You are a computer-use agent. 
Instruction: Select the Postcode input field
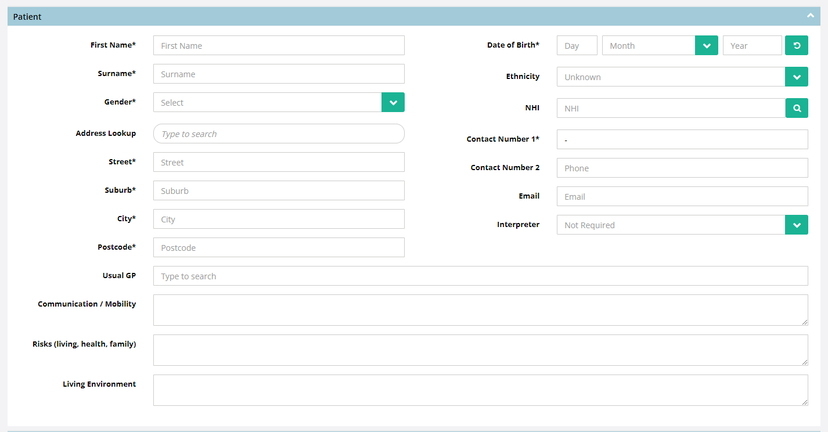pyautogui.click(x=279, y=248)
